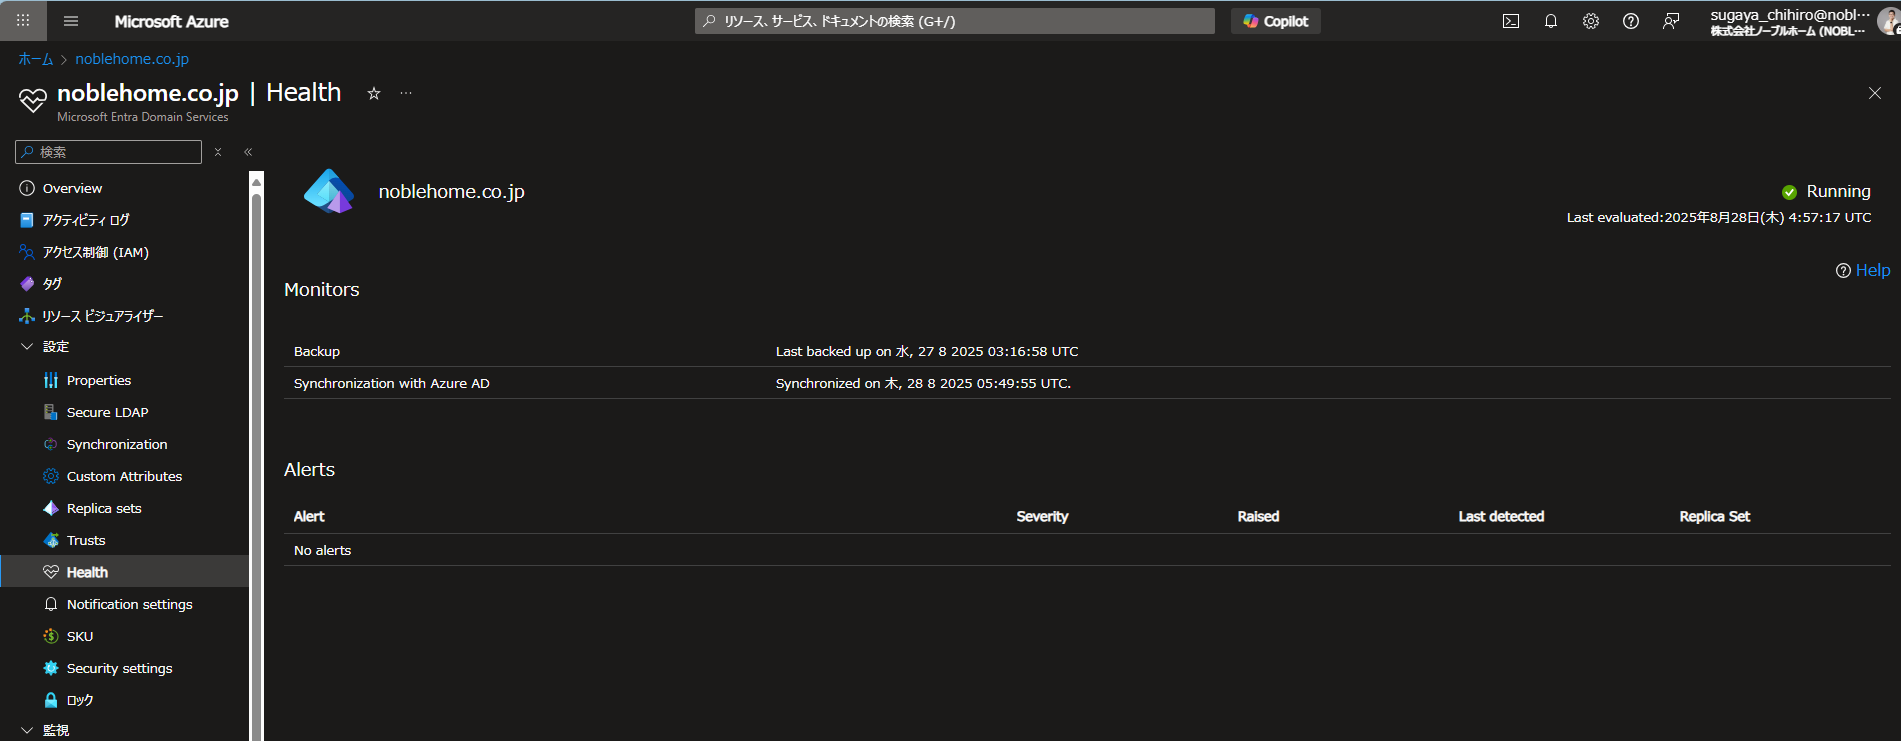The width and height of the screenshot is (1901, 741).
Task: Click the Last backed up timestamp
Action: coord(927,351)
